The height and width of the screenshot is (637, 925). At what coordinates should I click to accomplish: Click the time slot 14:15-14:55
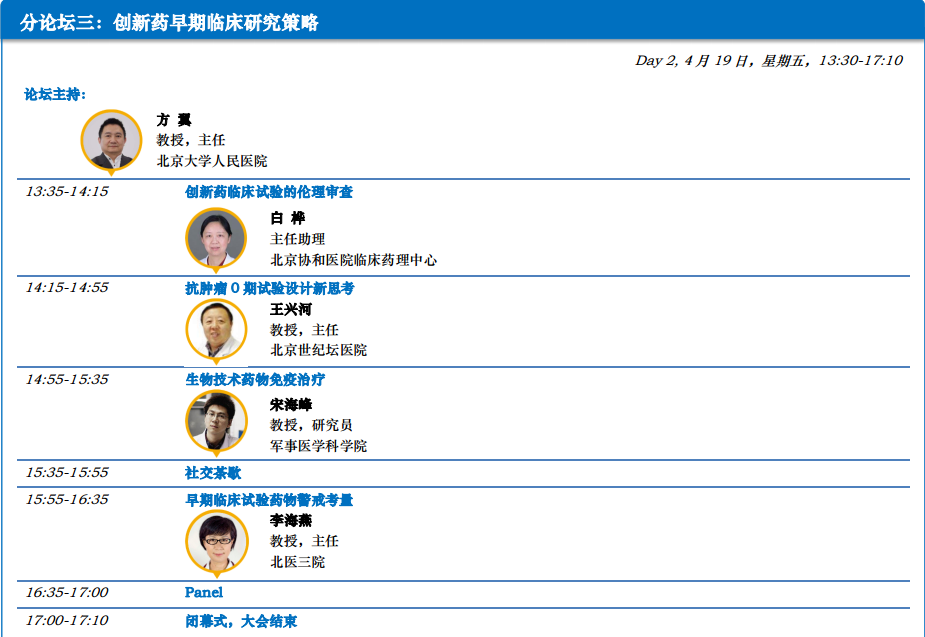tap(67, 287)
